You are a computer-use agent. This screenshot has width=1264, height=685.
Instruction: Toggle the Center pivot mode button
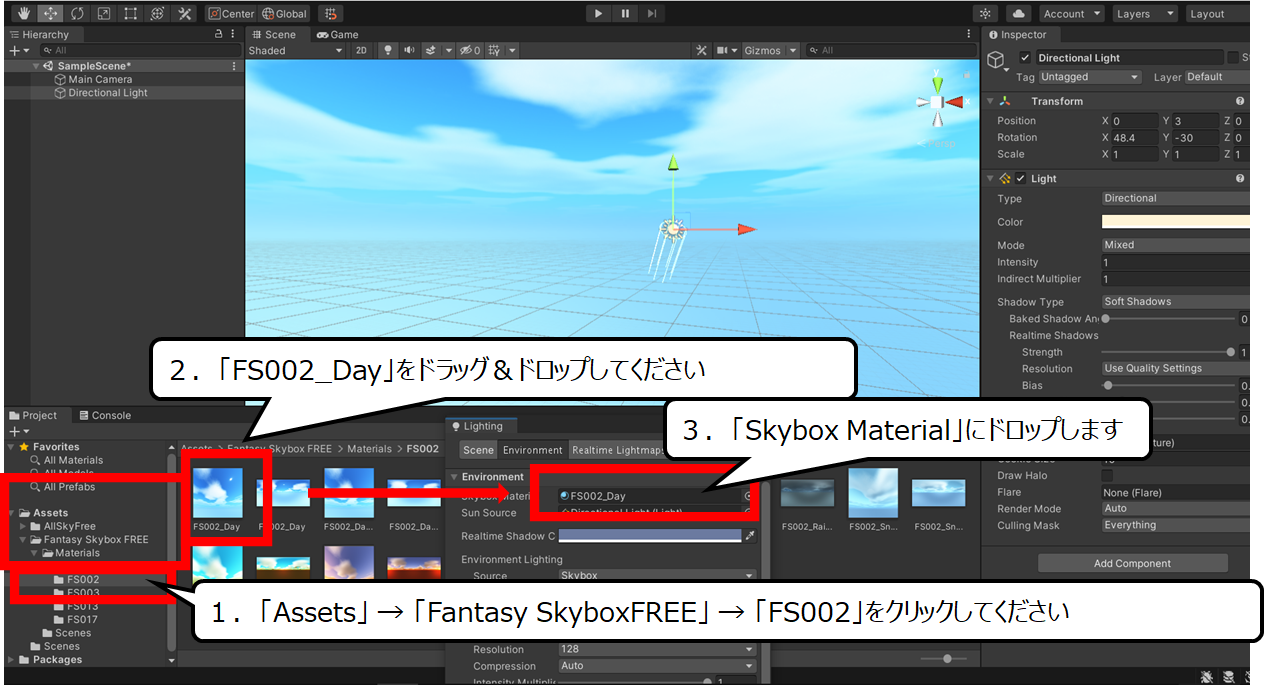231,14
